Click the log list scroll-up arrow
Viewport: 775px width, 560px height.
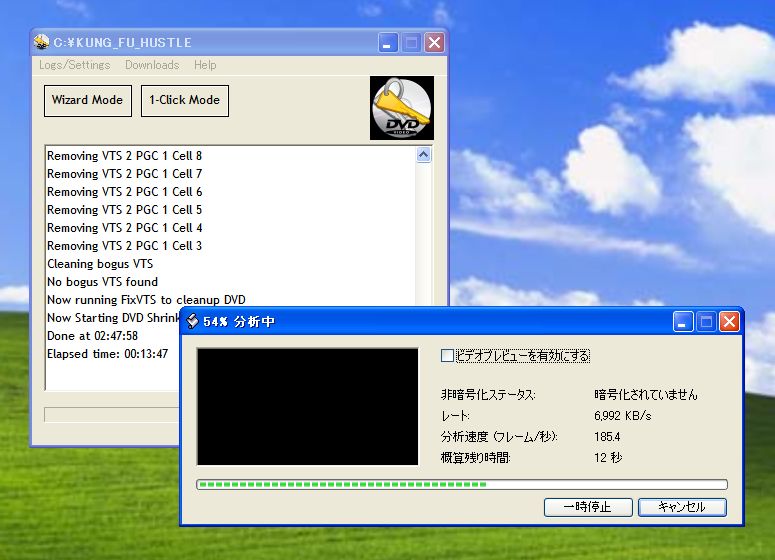coord(424,155)
